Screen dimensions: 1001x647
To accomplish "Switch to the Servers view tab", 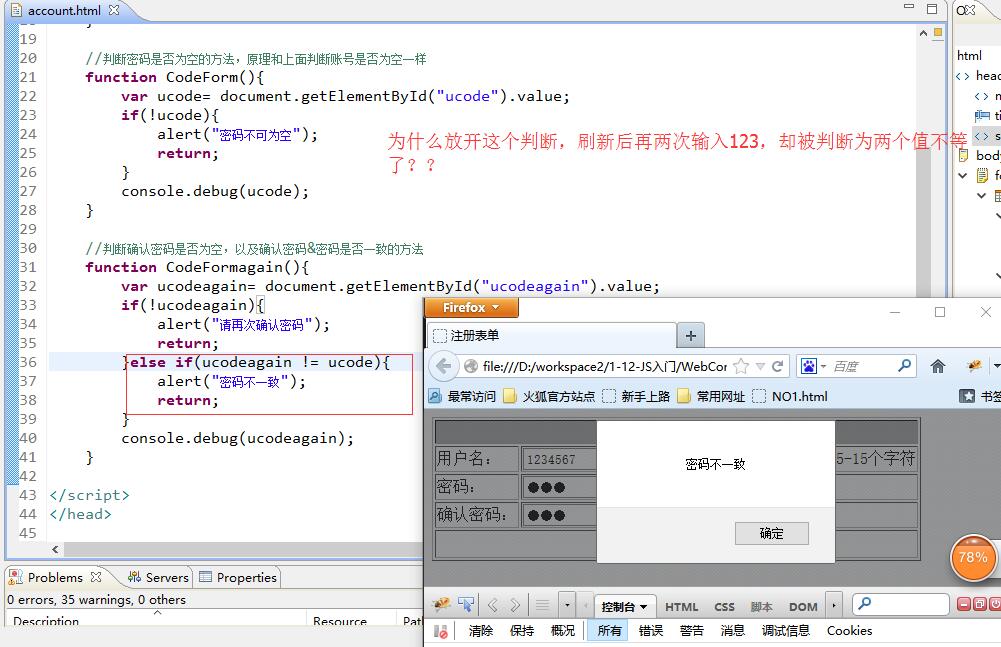I will click(x=158, y=577).
